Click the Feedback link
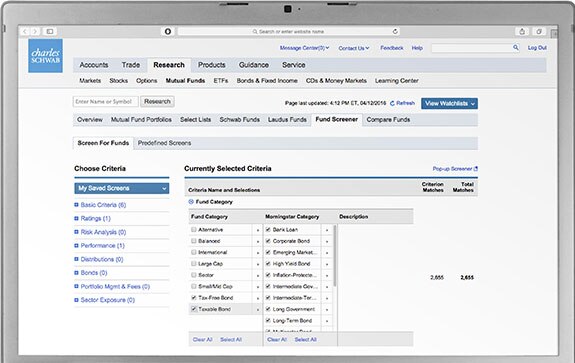This screenshot has width=575, height=363. click(x=392, y=48)
